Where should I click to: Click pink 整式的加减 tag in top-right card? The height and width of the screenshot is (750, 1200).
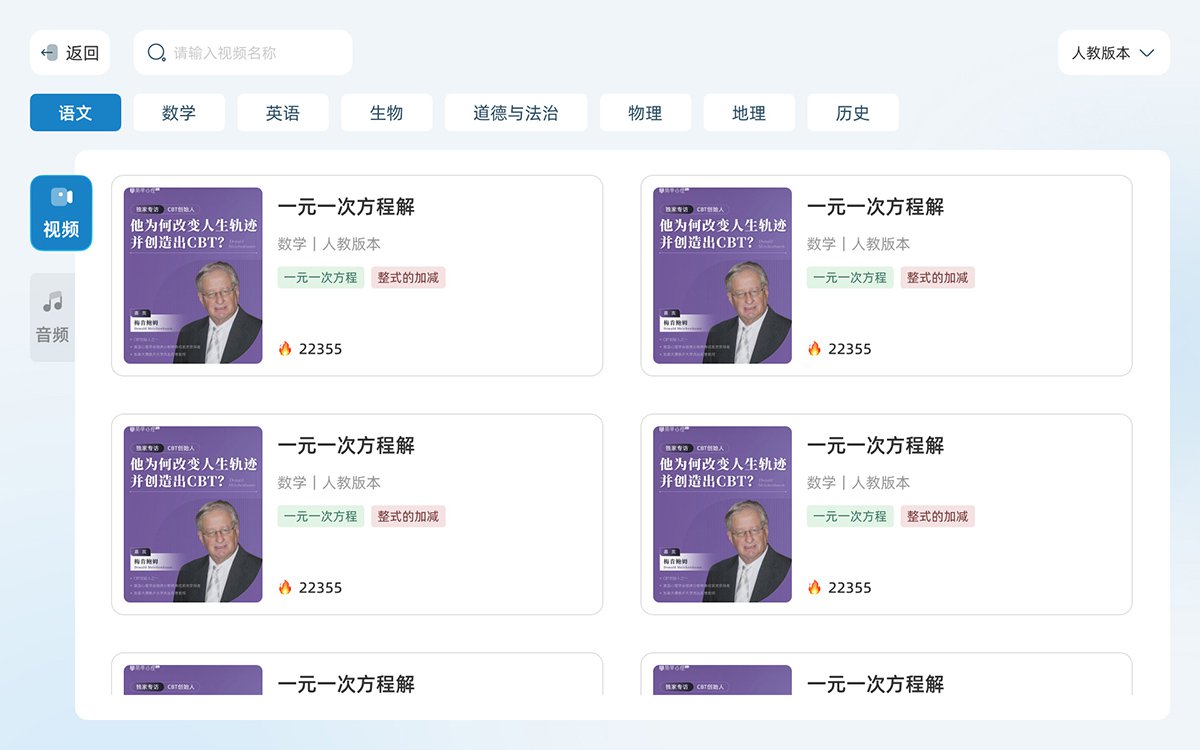[938, 278]
